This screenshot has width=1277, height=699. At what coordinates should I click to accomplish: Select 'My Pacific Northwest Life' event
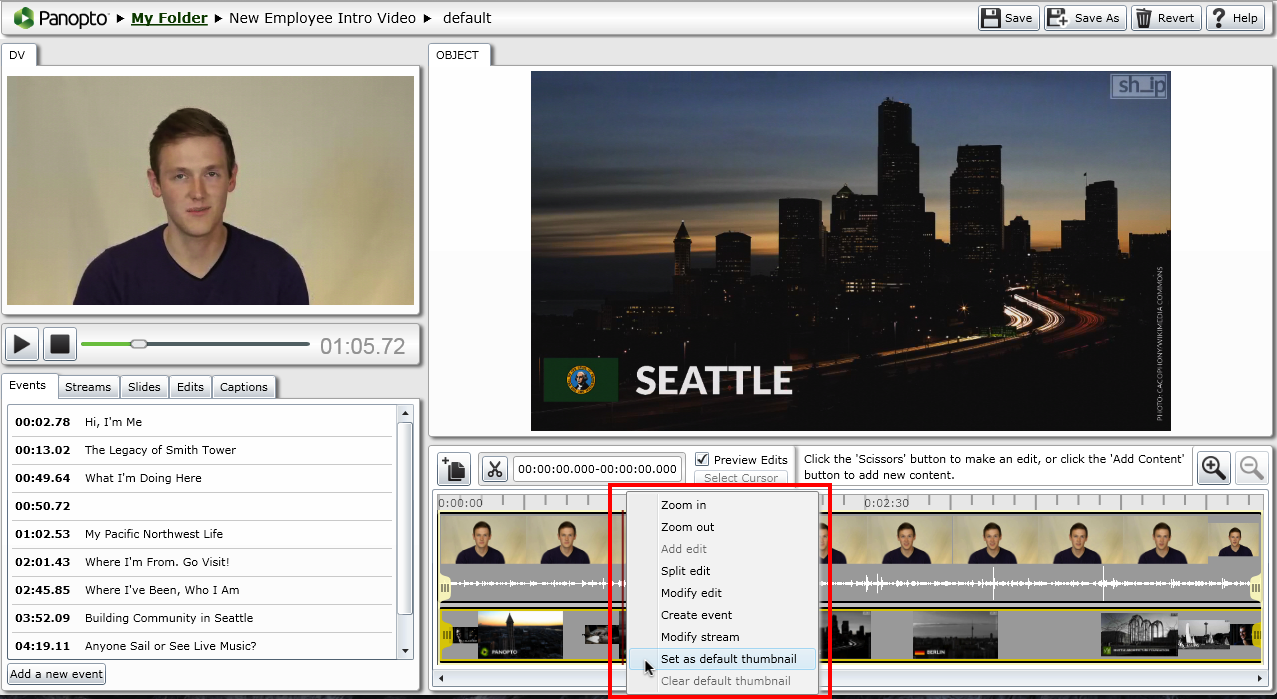[201, 534]
